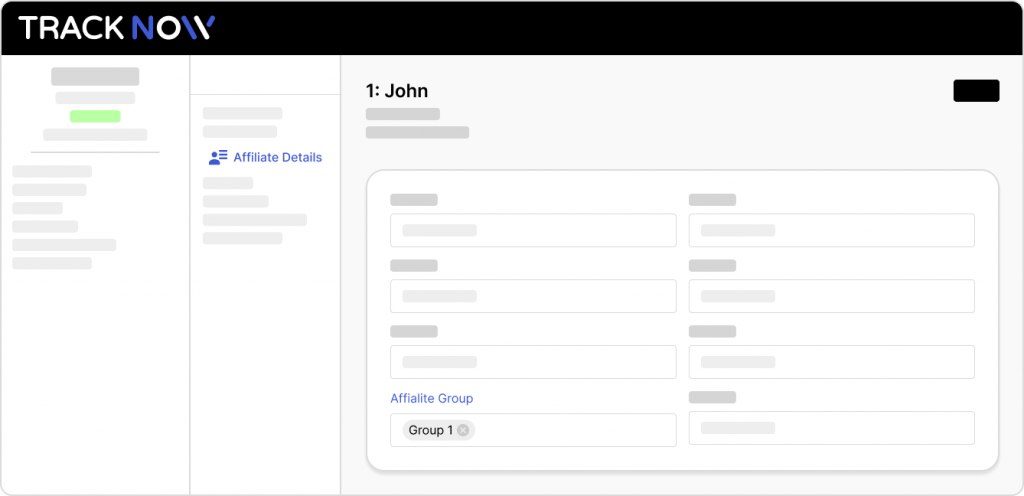The width and height of the screenshot is (1024, 496).
Task: Click the Affiliate Details person-list icon
Action: tap(217, 157)
